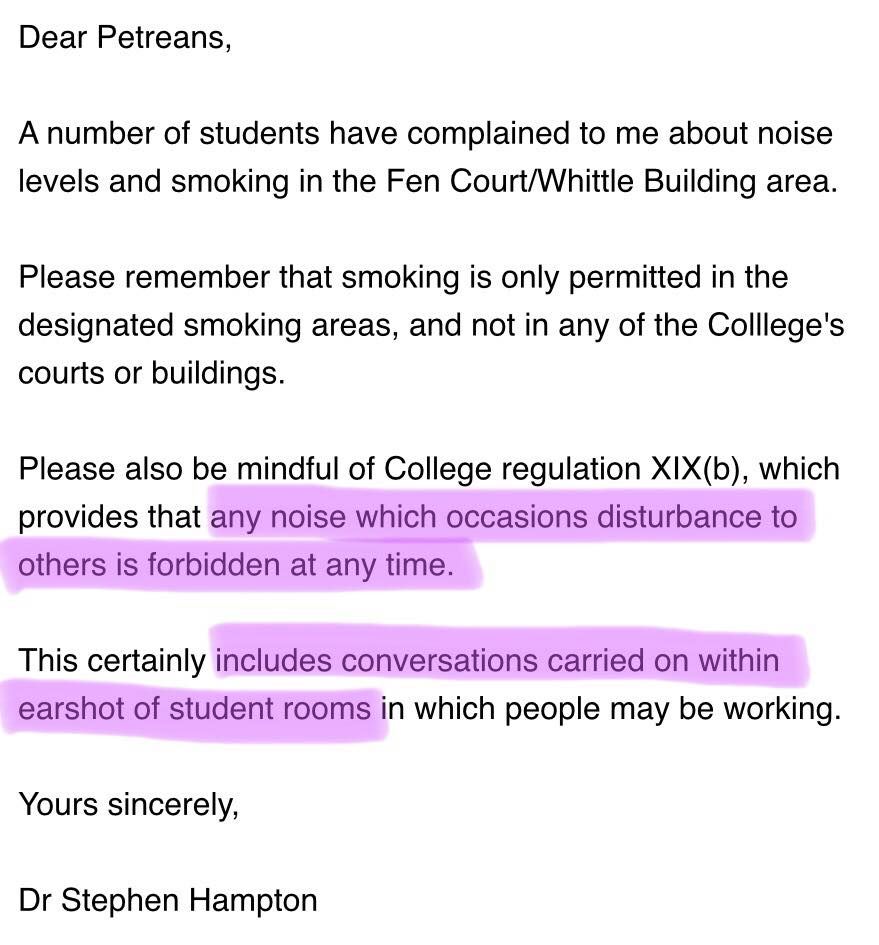The height and width of the screenshot is (945, 879).
Task: Select 'Fen Court/Whittle Building' text
Action: [570, 181]
